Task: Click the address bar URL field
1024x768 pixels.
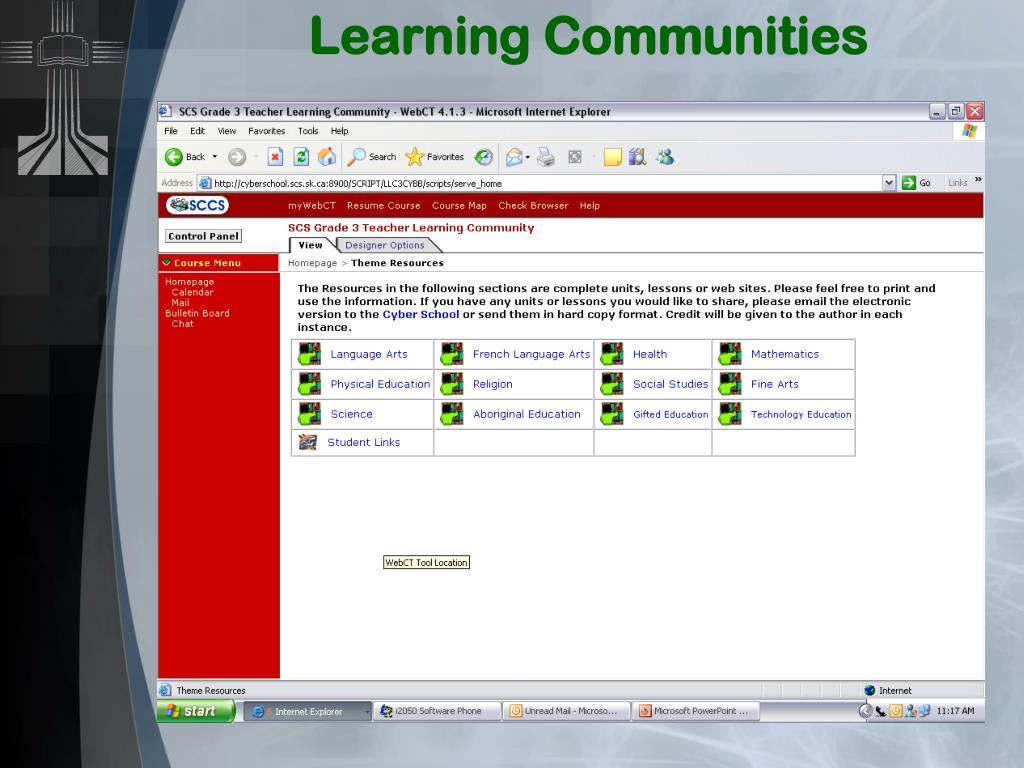Action: click(539, 183)
